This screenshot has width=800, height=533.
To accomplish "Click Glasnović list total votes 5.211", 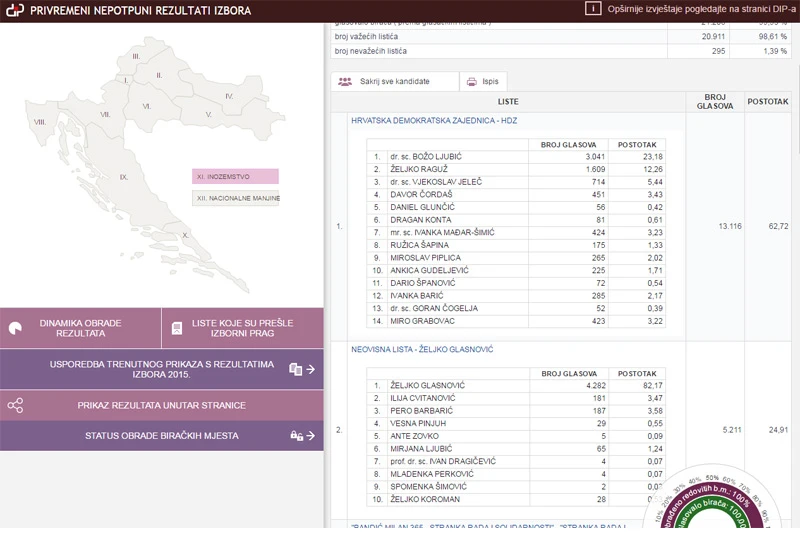I will [x=732, y=430].
